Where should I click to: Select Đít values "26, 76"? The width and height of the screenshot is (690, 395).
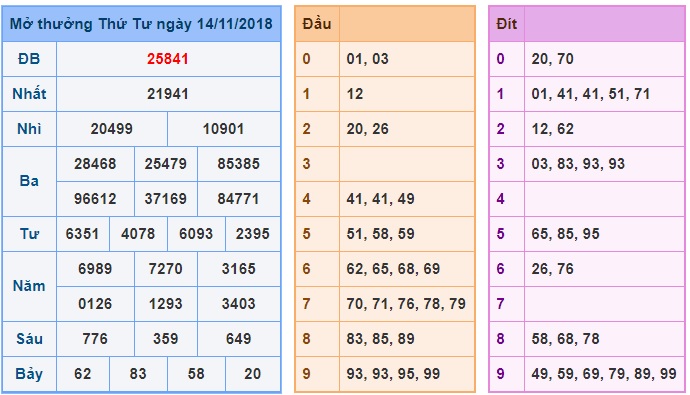[552, 269]
